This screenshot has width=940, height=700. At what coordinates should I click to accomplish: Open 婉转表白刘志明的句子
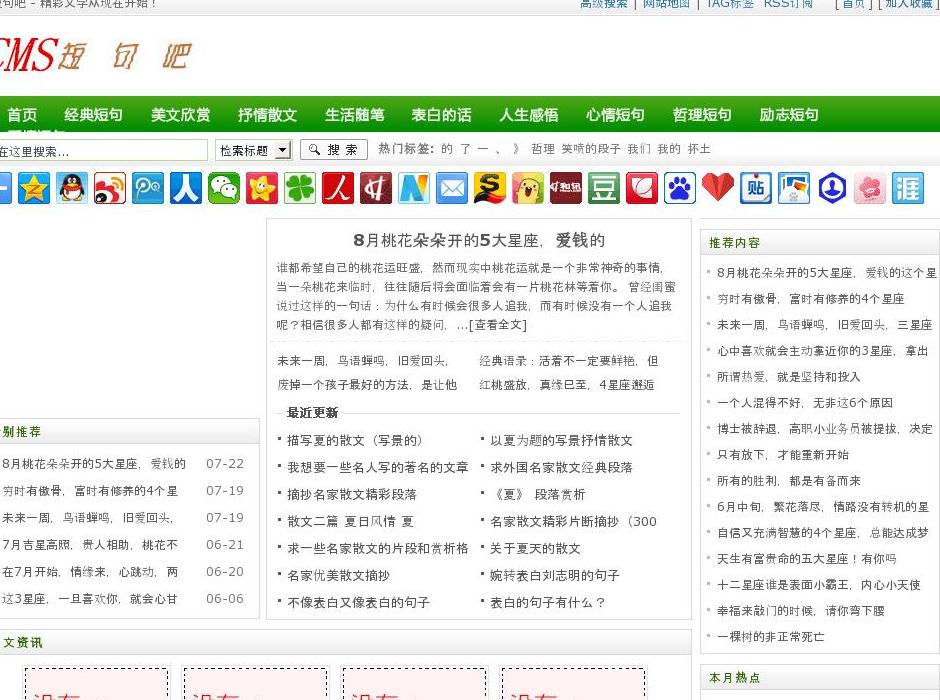coord(555,575)
